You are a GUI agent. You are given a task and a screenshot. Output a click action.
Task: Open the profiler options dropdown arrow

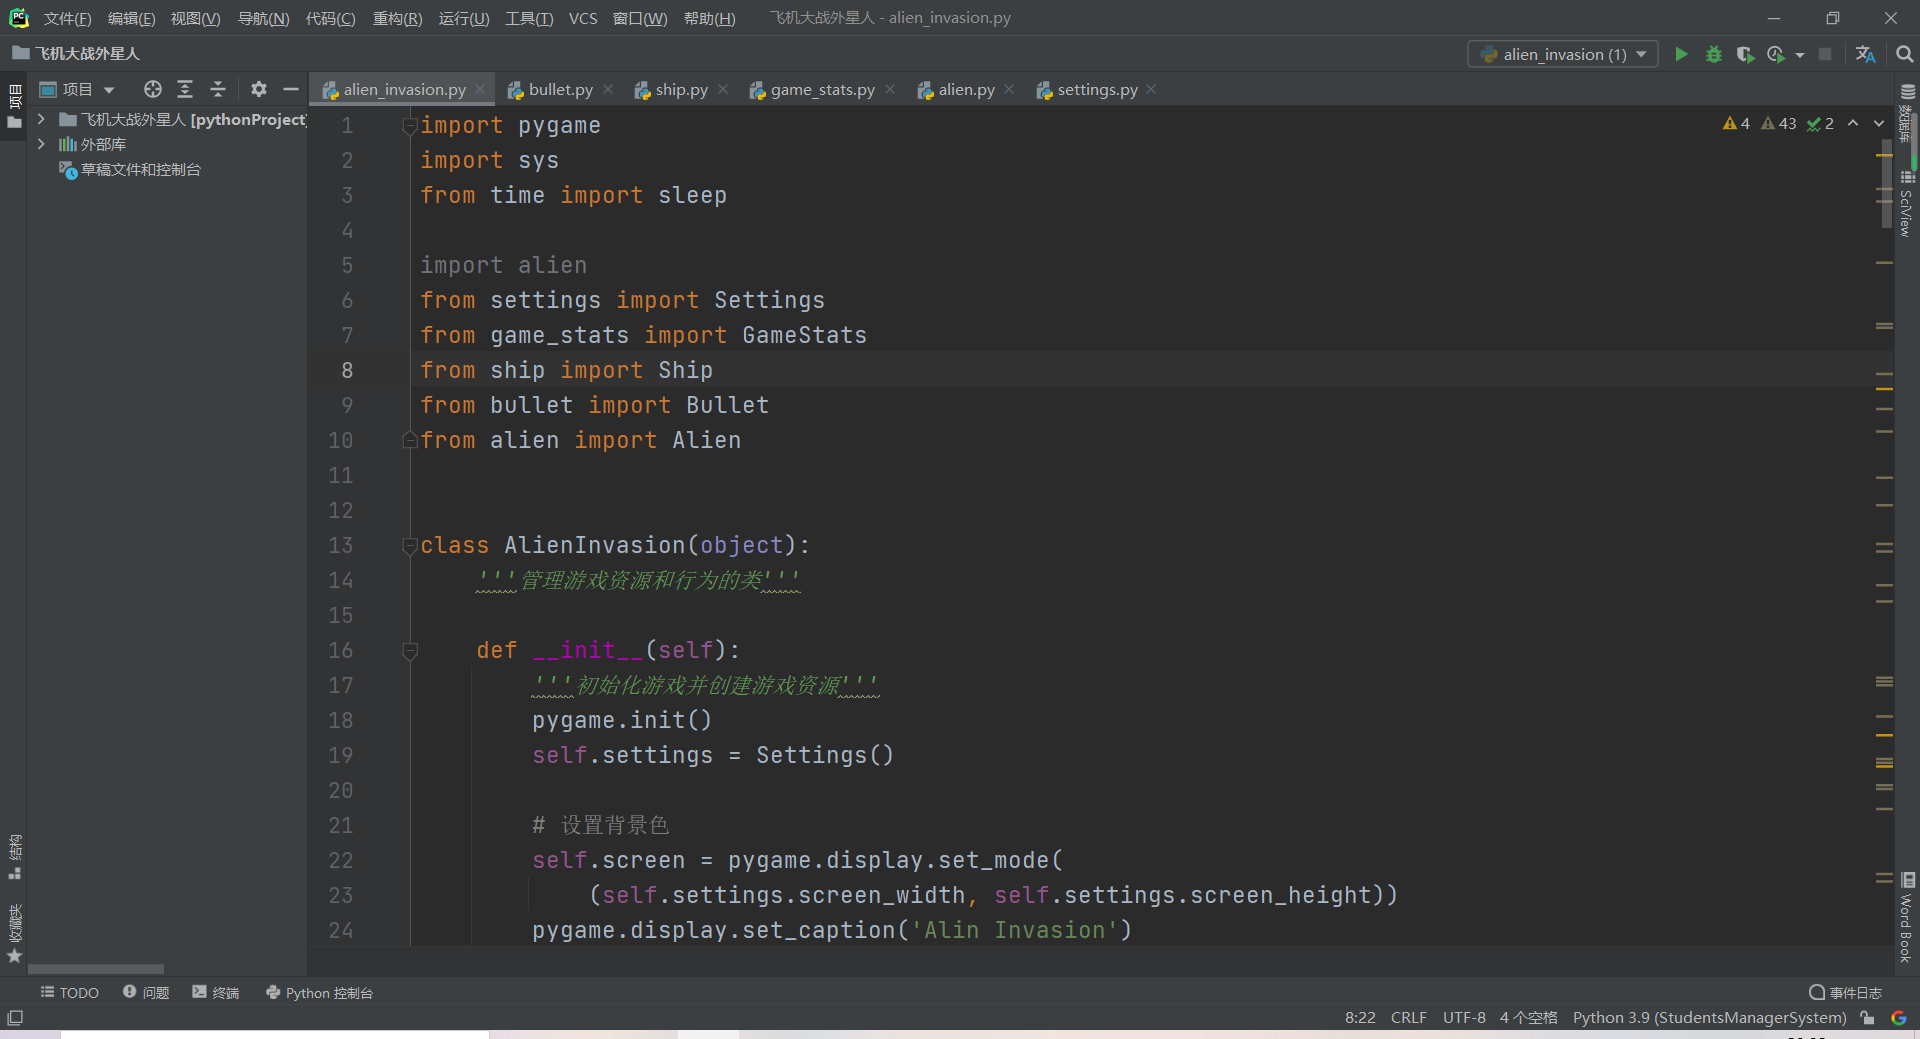coord(1799,55)
